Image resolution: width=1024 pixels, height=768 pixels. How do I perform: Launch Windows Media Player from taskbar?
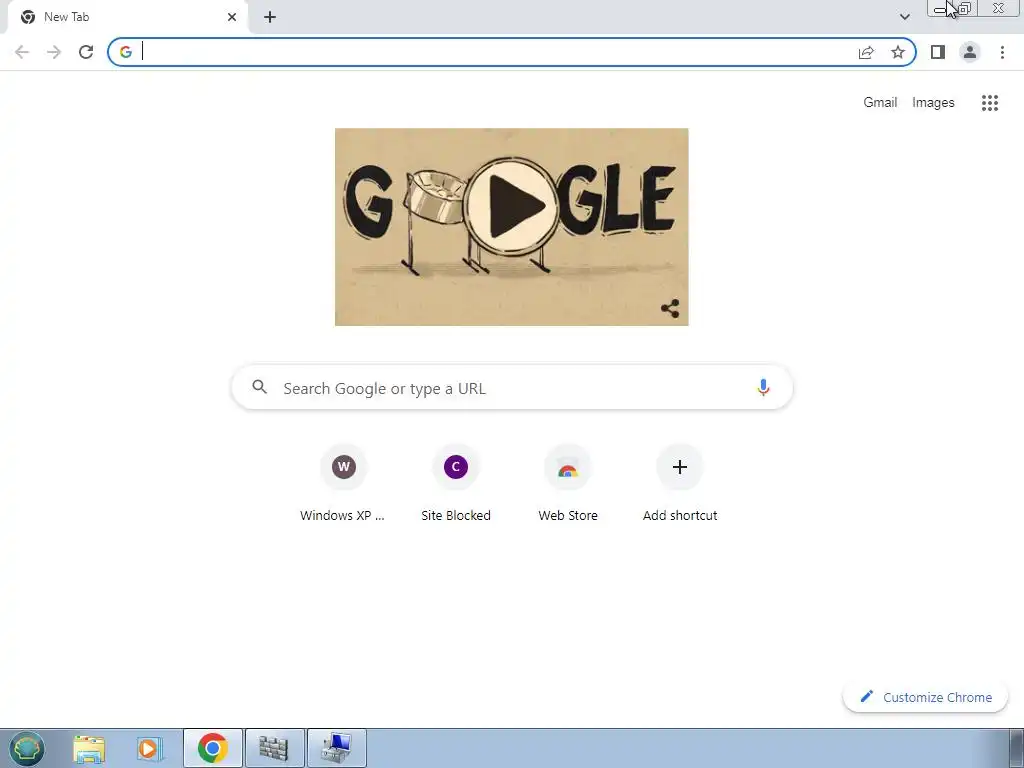(150, 748)
